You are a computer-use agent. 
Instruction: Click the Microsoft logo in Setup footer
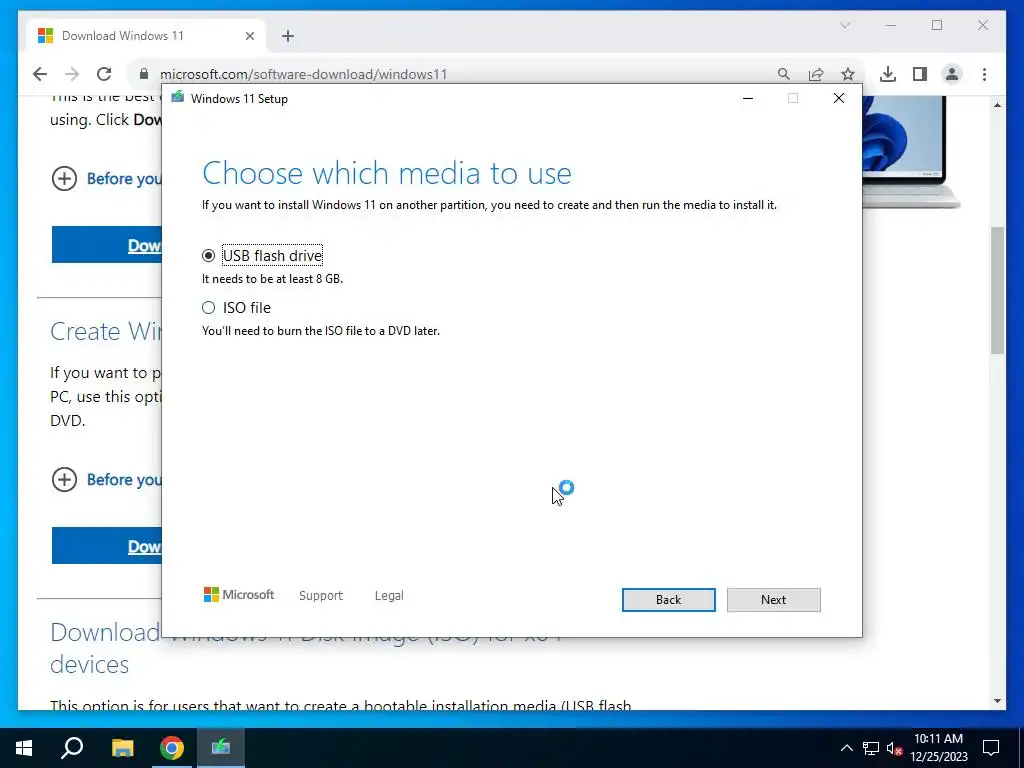click(x=239, y=595)
